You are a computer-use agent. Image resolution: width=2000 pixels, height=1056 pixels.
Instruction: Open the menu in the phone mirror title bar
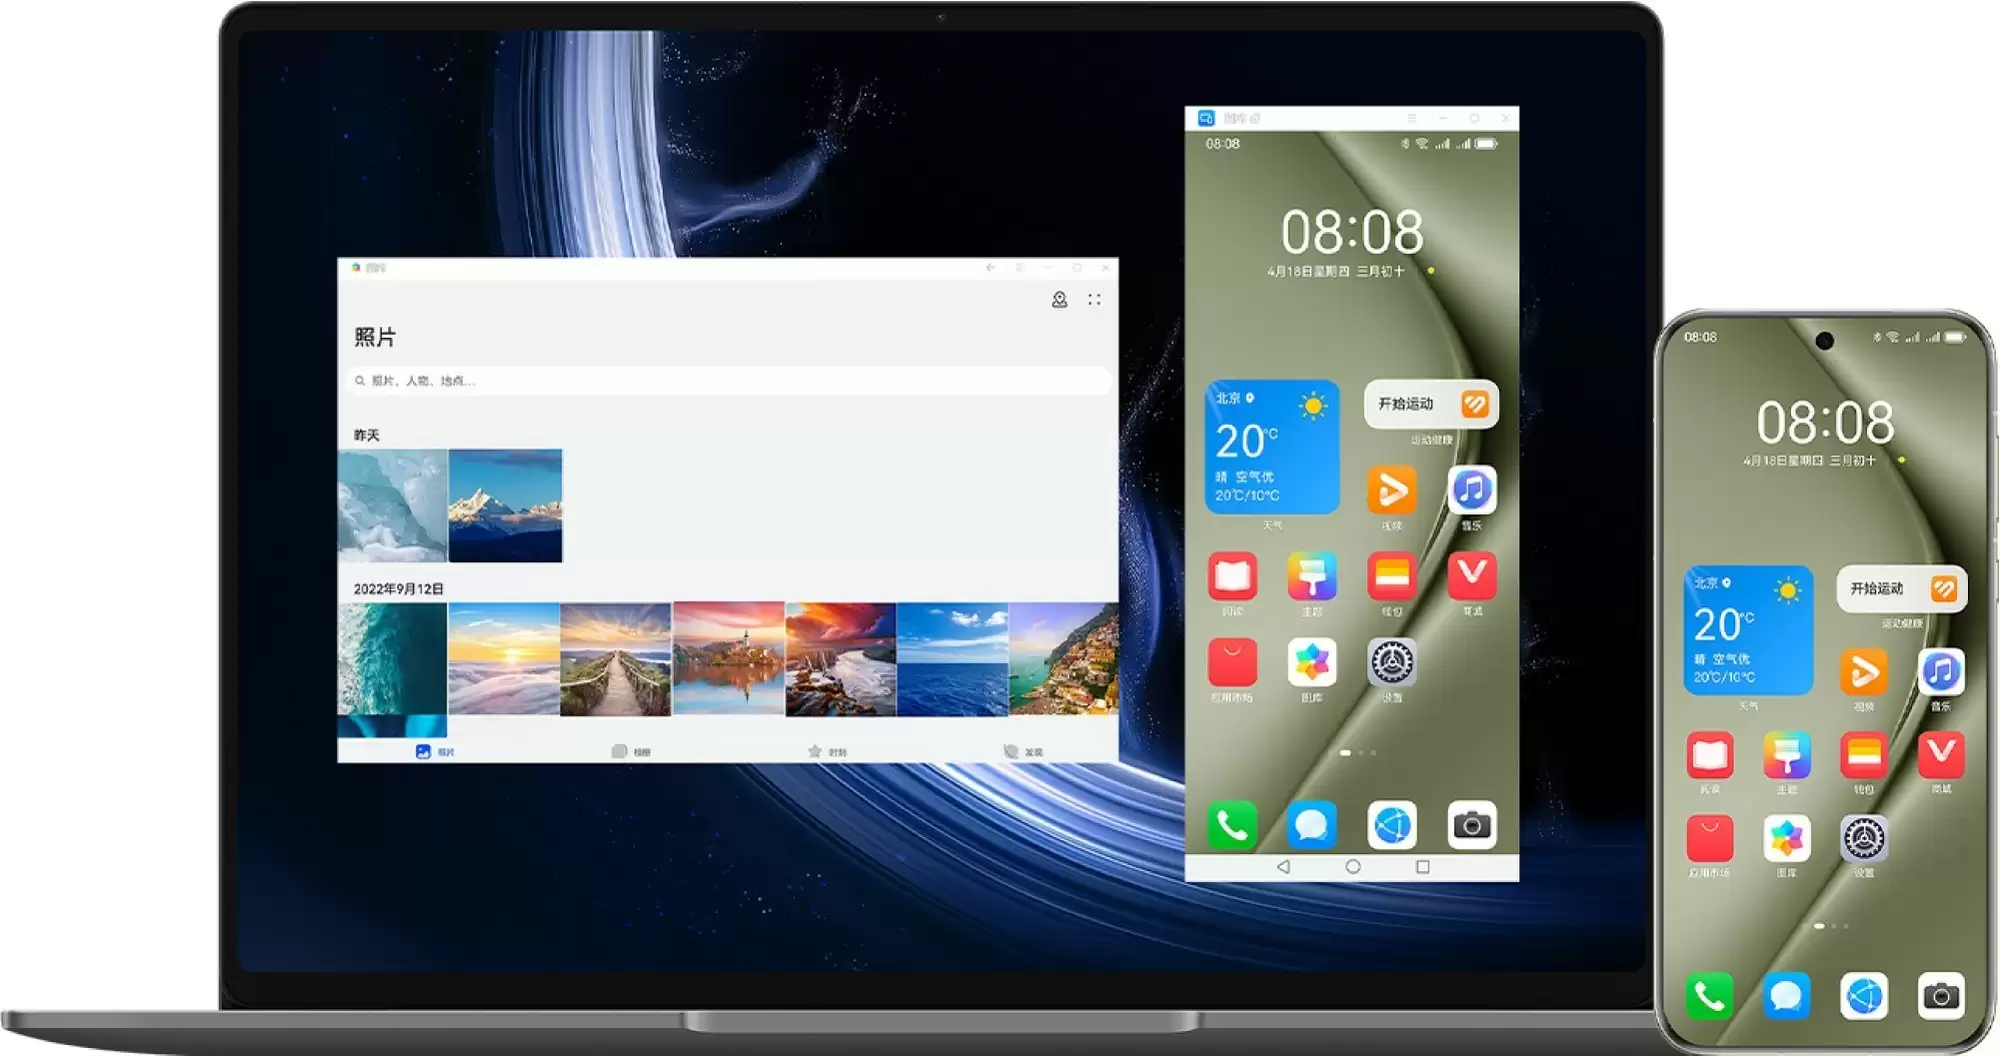1413,117
